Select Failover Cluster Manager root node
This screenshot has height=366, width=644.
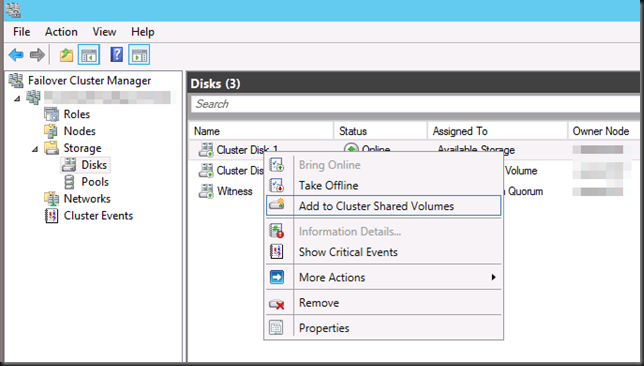90,81
